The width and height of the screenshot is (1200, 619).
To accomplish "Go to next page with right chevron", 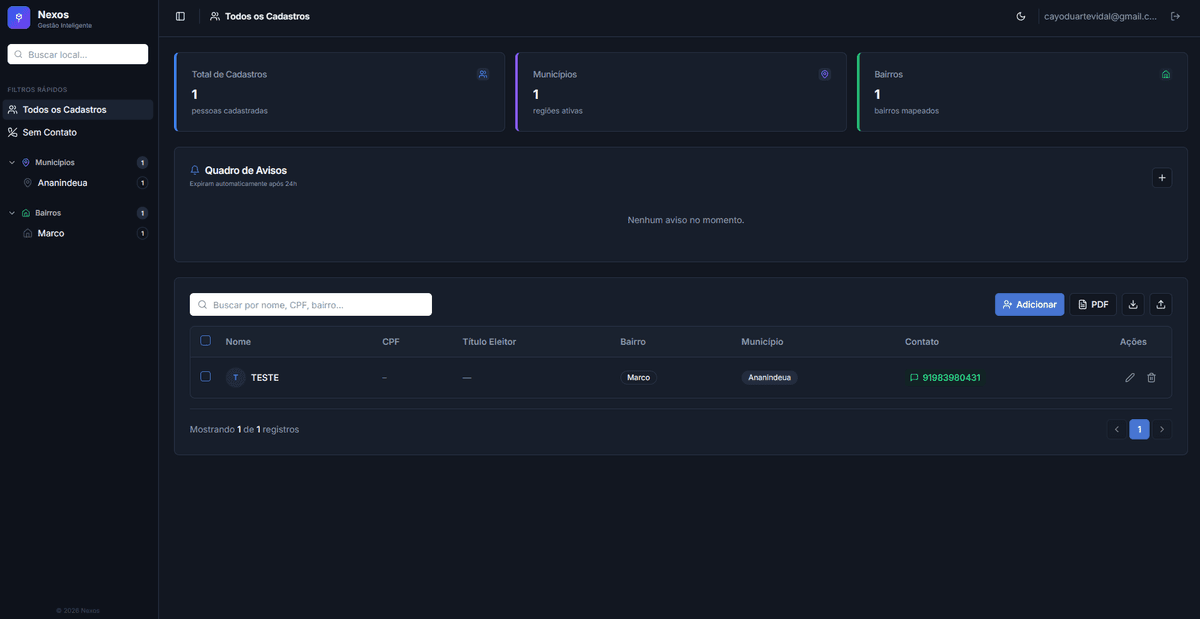I will click(1161, 430).
